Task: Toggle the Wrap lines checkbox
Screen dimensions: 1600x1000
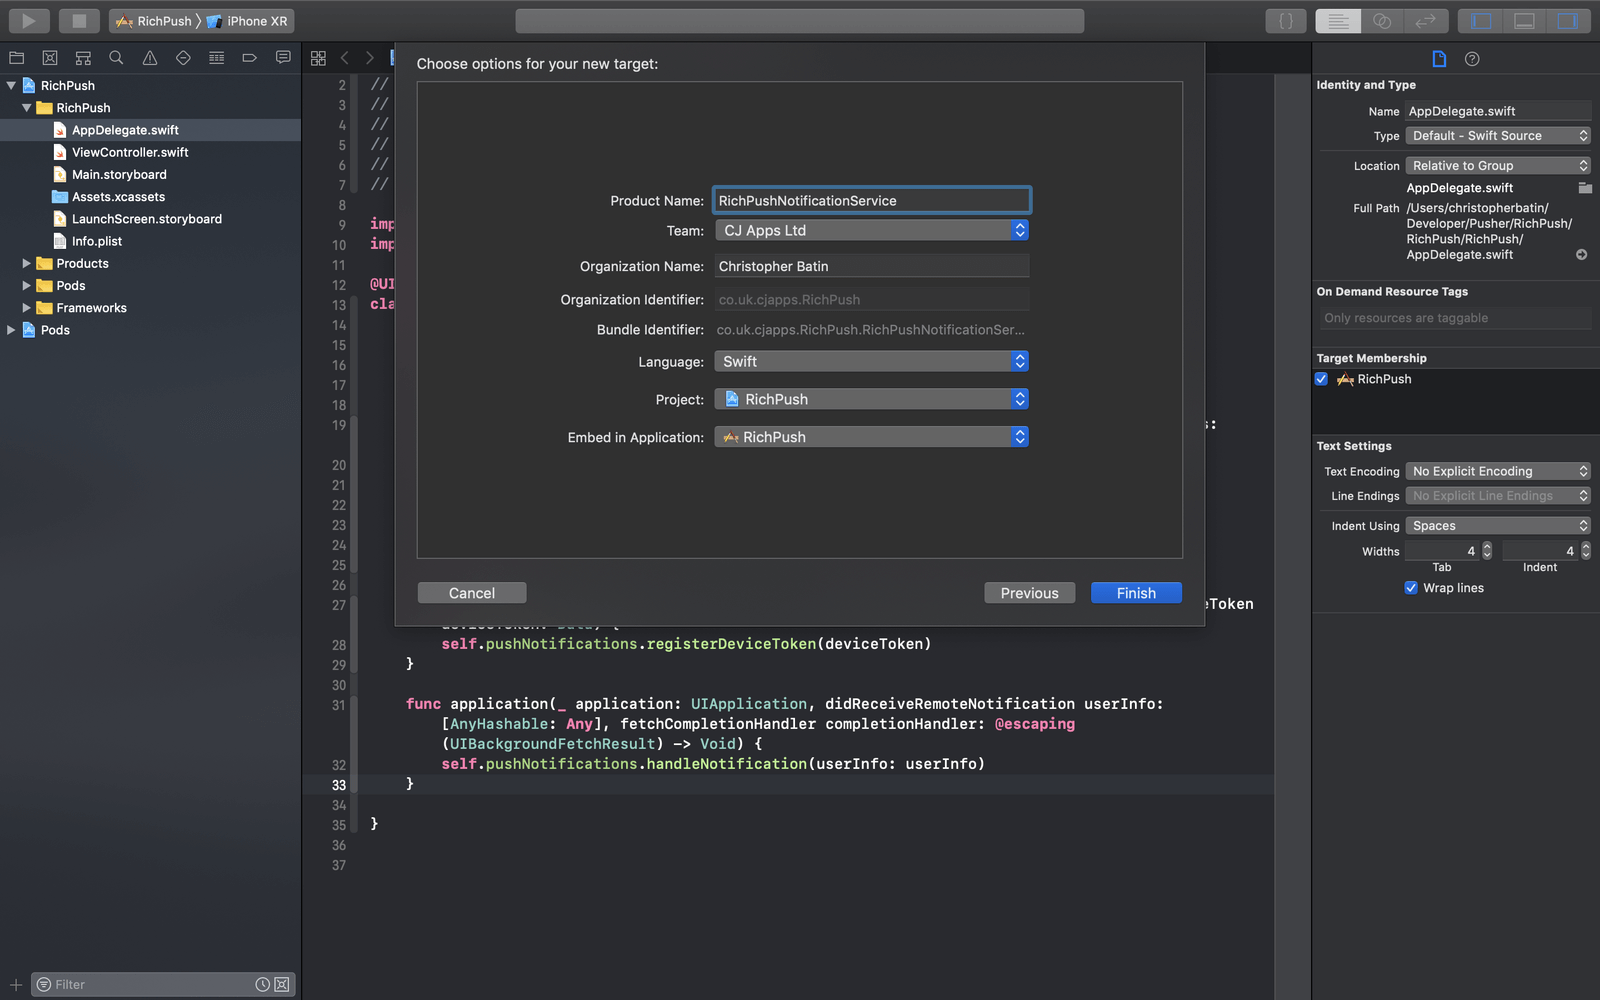Action: (1411, 588)
